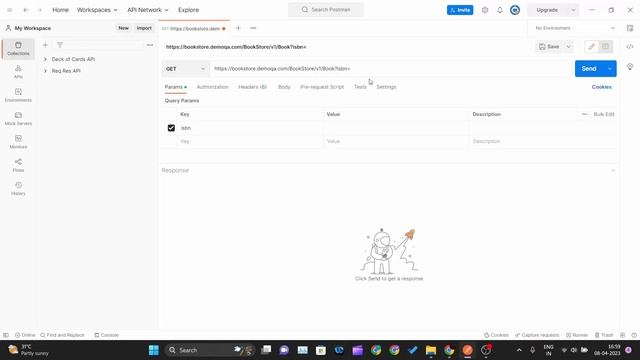Go back with the left arrow
This screenshot has height=360, width=640.
[x=26, y=10]
